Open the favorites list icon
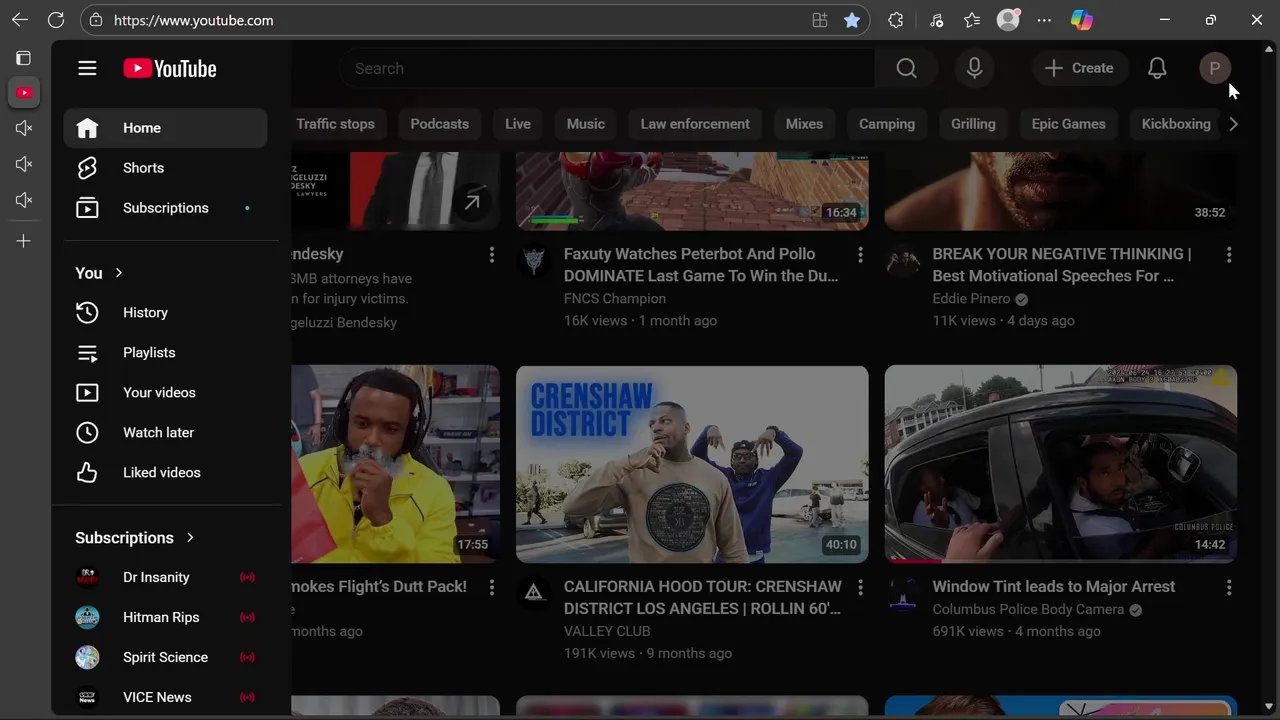This screenshot has width=1280, height=720. coord(972,20)
